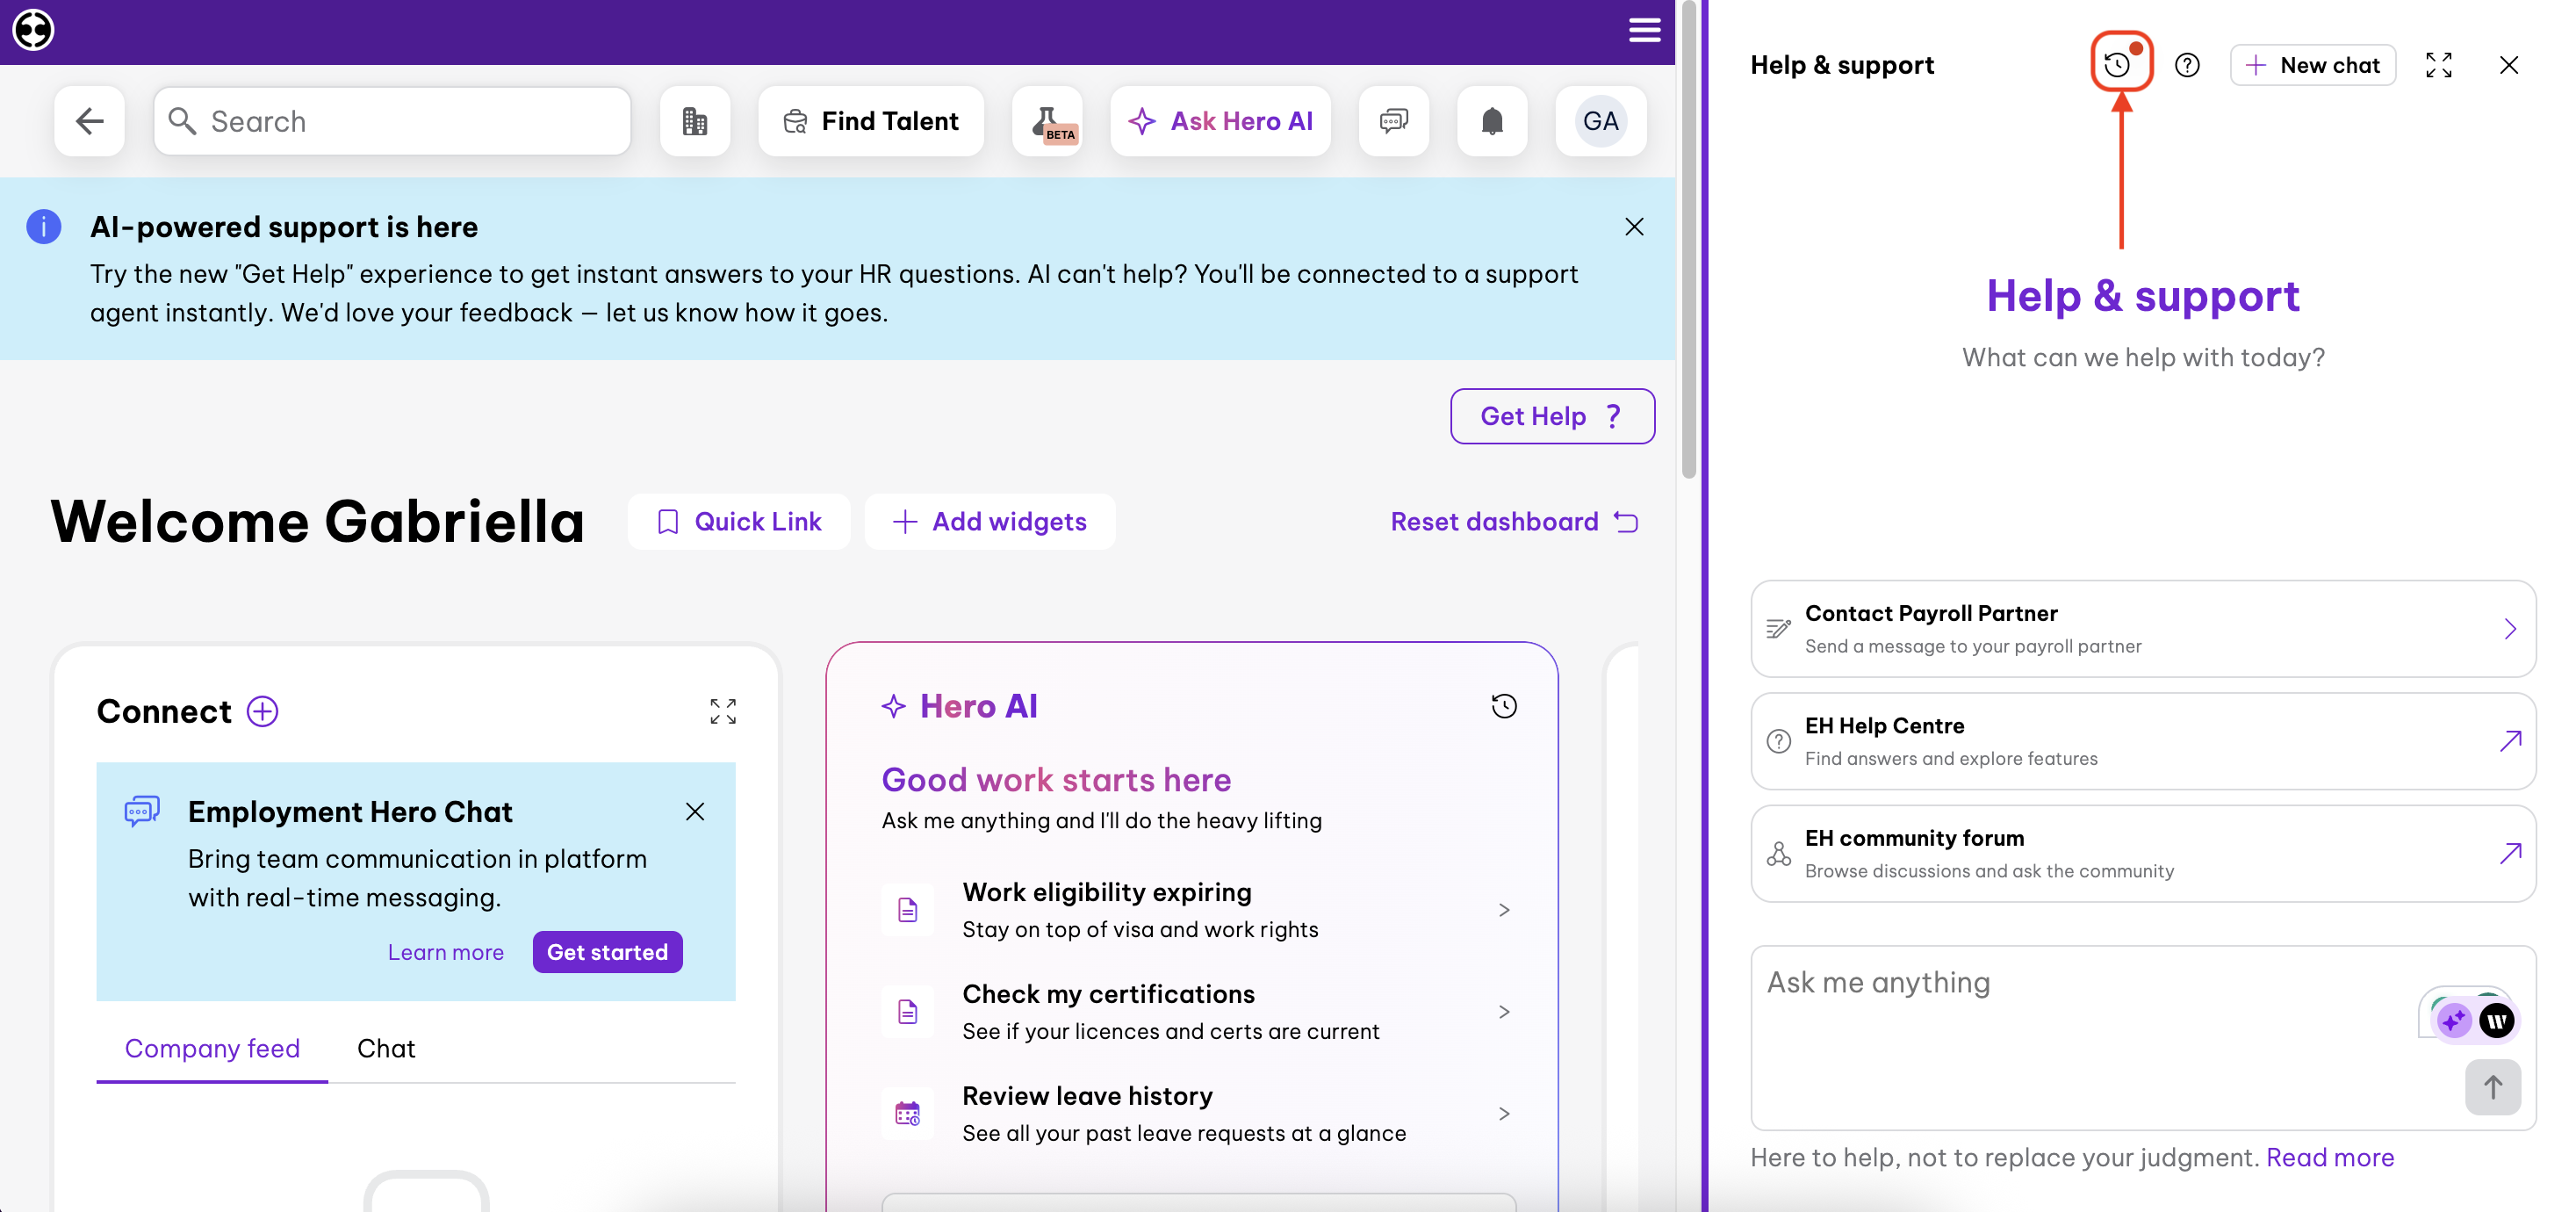Viewport: 2576px width, 1212px height.
Task: Click the Get Help button
Action: click(x=1552, y=416)
